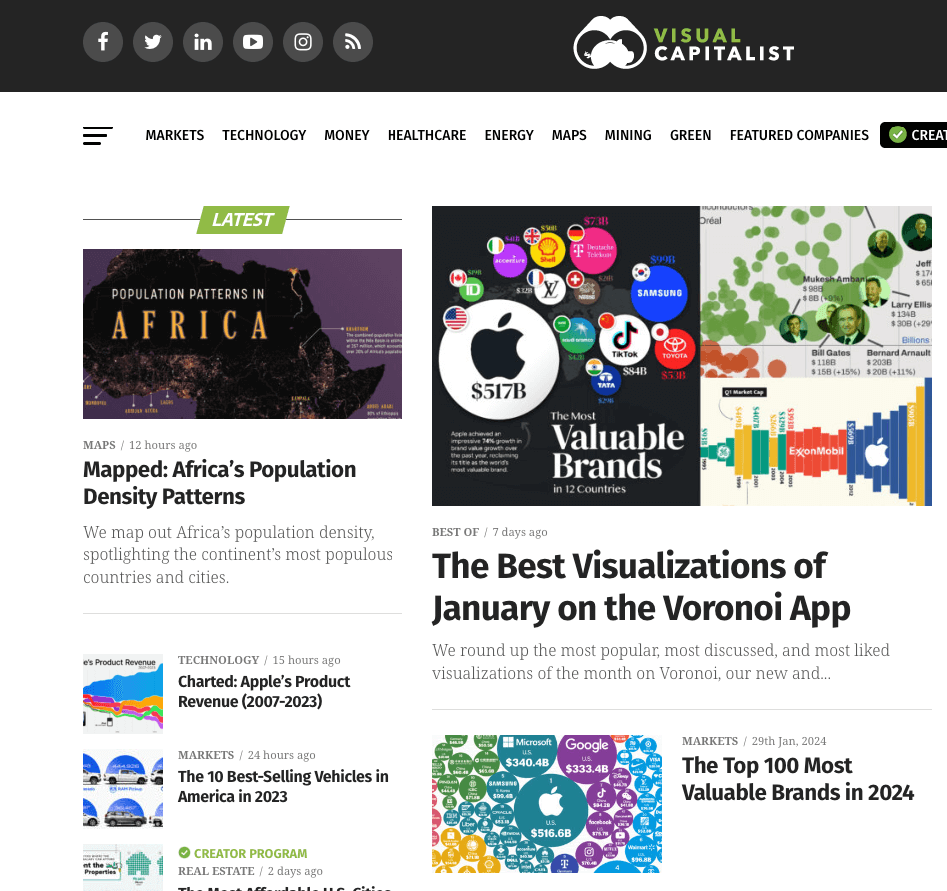Read The Best Visualizations of January article
The height and width of the screenshot is (891, 947).
(640, 586)
